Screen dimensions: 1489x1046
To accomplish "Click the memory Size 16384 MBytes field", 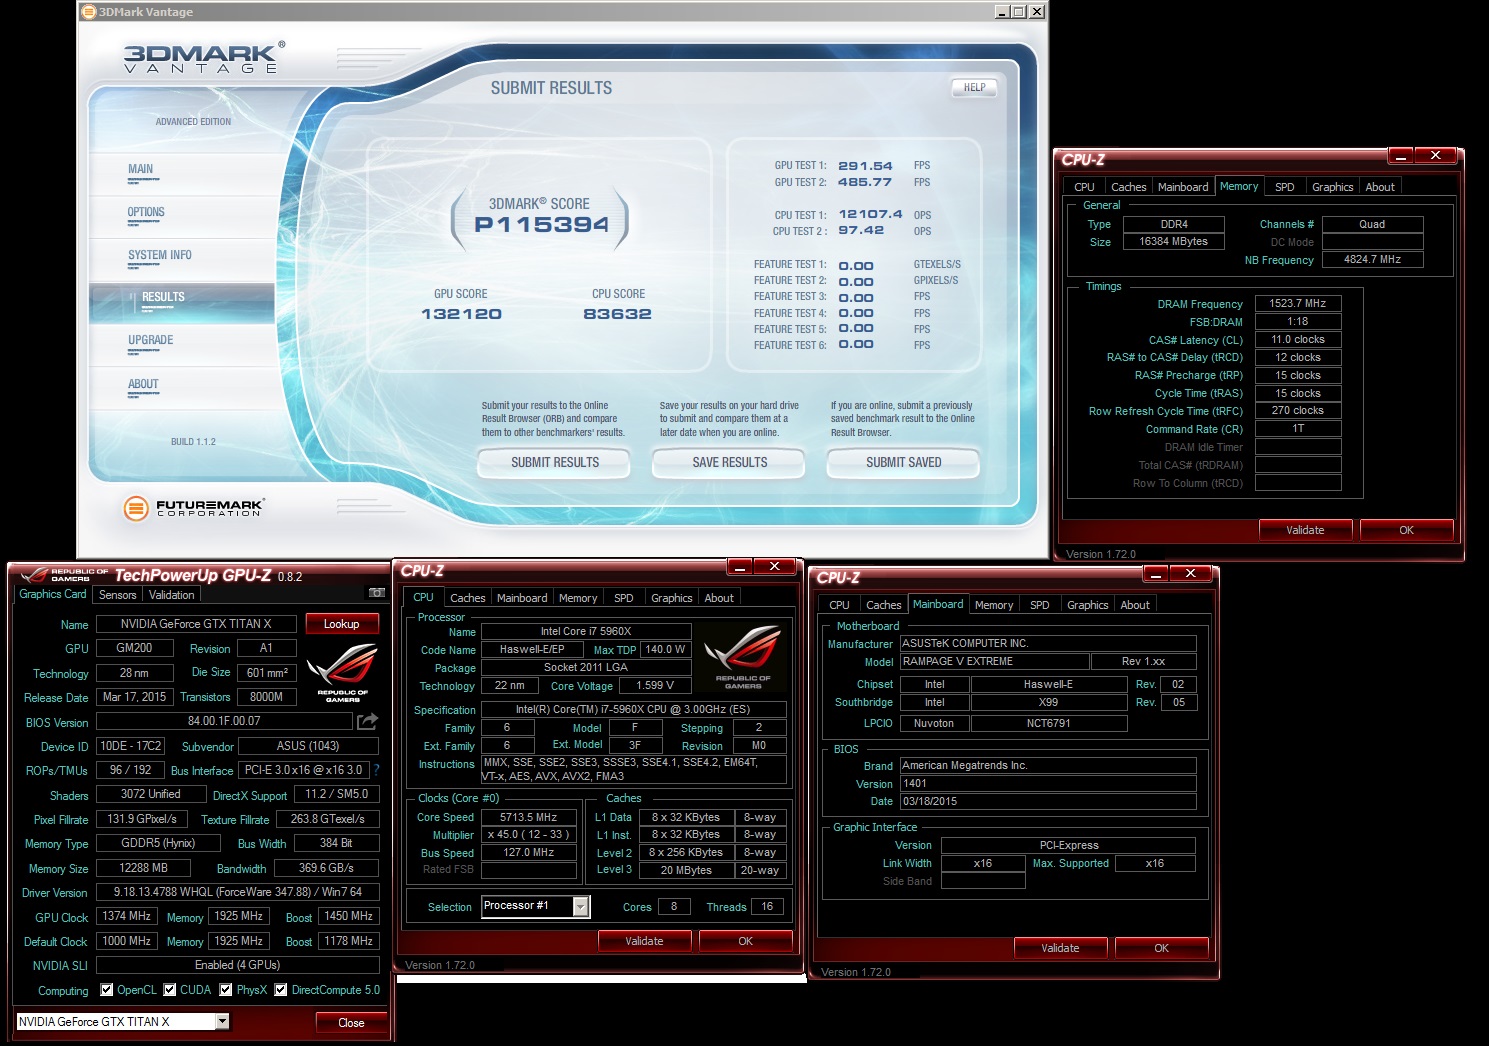I will pos(1173,241).
